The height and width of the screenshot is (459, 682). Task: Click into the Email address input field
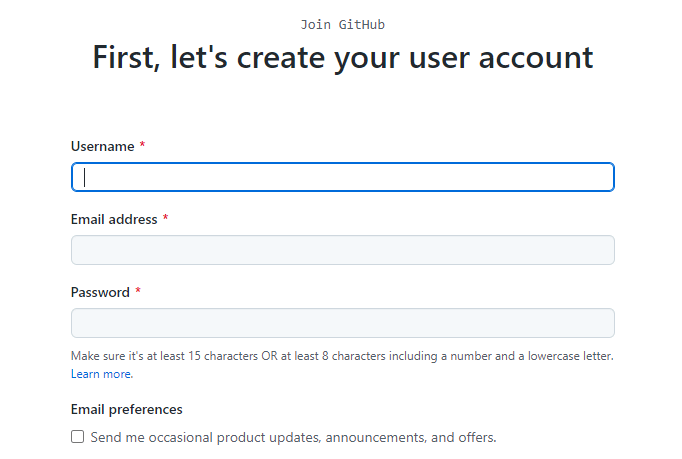click(343, 250)
